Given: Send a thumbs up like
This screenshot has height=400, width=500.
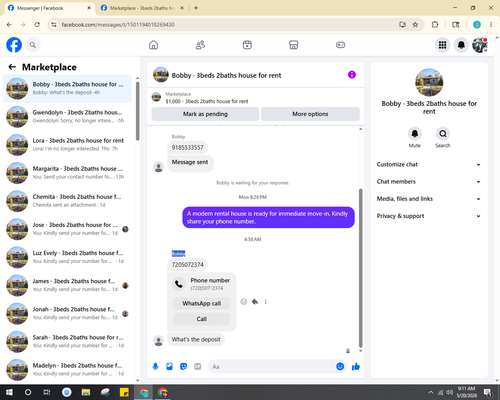Looking at the screenshot, I should [356, 367].
